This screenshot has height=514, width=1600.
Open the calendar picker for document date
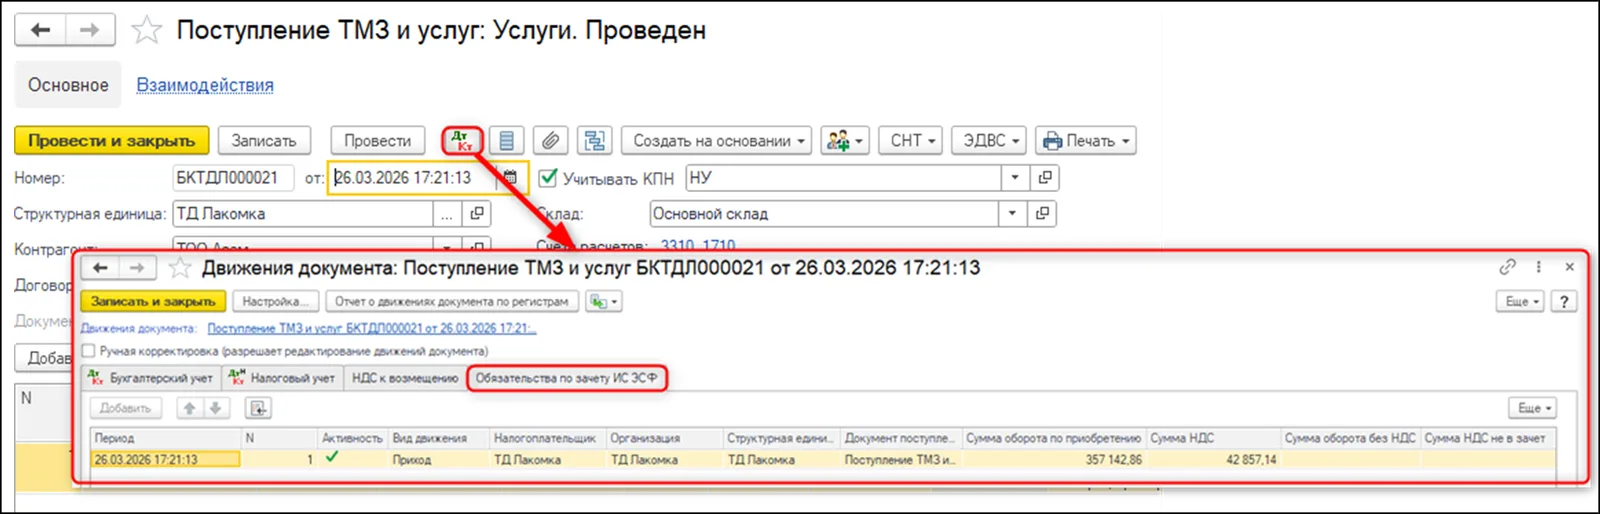(510, 178)
